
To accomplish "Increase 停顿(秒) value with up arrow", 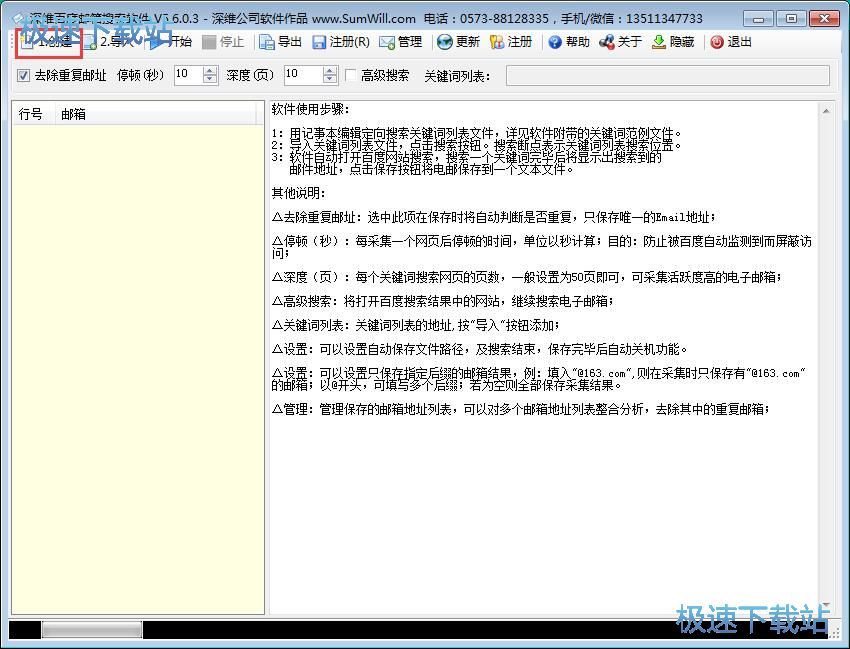I will 210,70.
